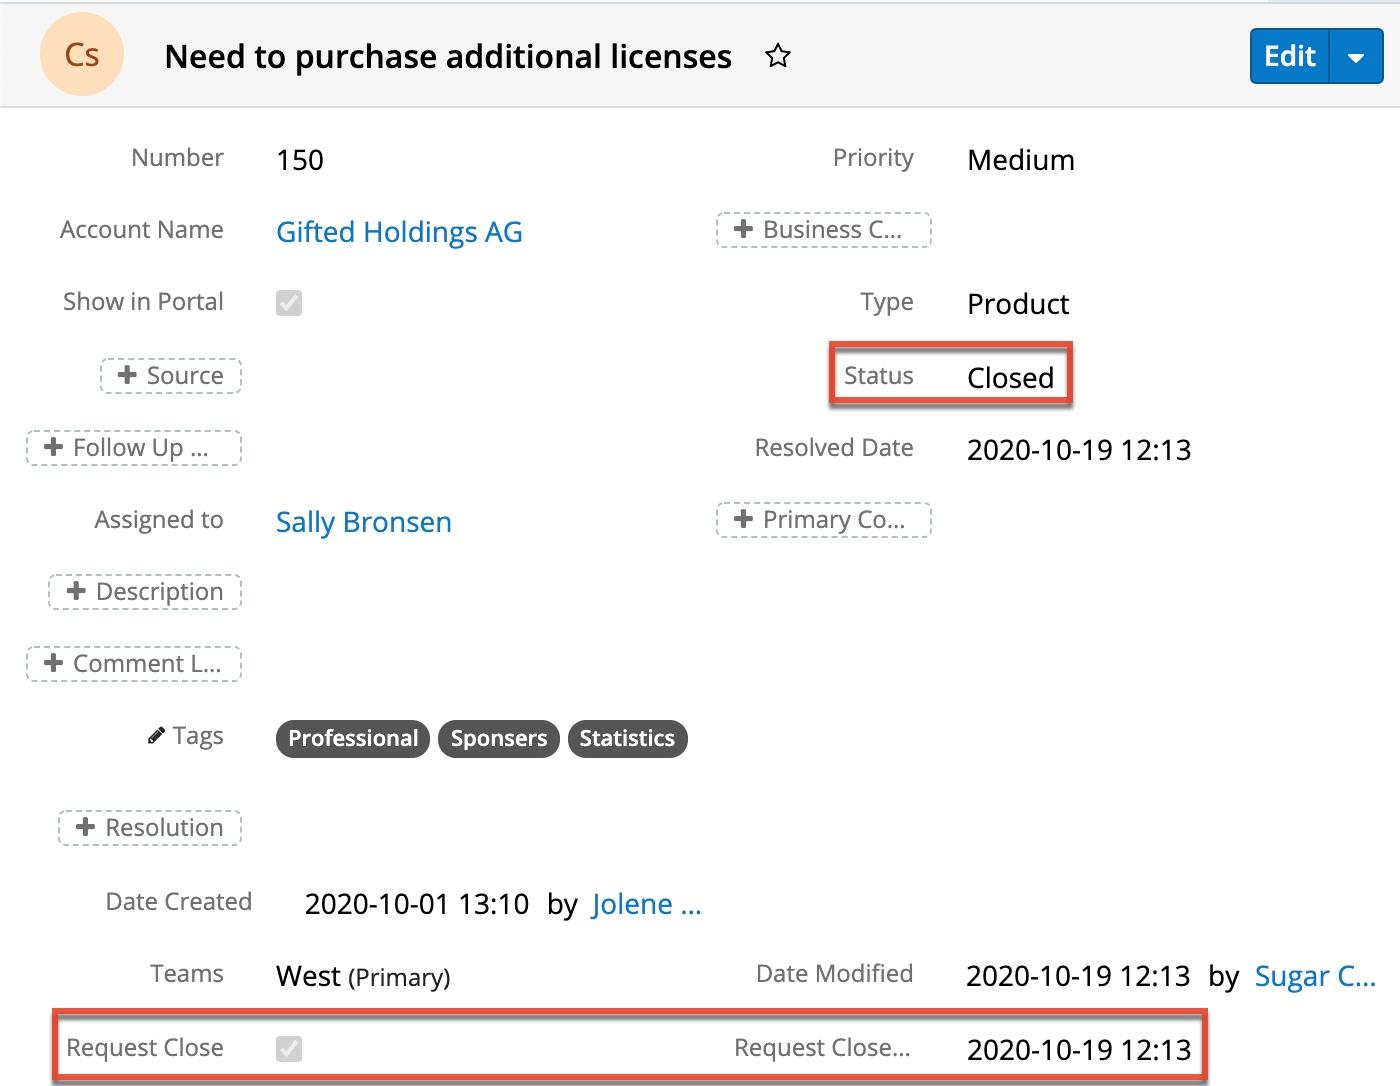Add a Source field value
This screenshot has width=1400, height=1086.
(x=171, y=376)
